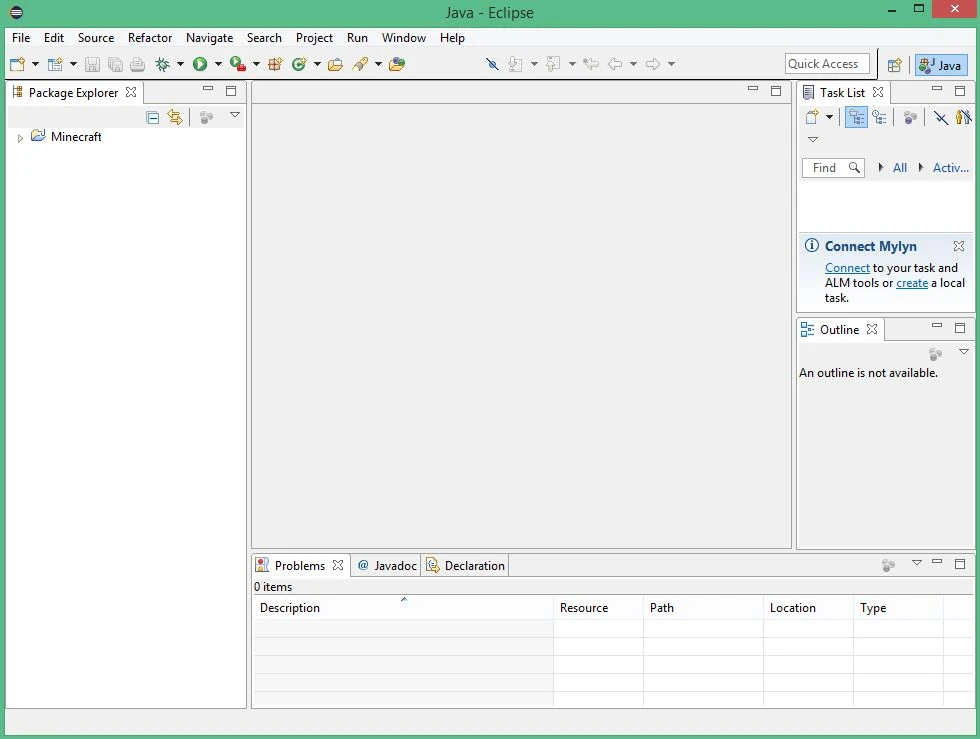Image resolution: width=980 pixels, height=739 pixels.
Task: Expand the Minecraft project tree node
Action: 20,138
